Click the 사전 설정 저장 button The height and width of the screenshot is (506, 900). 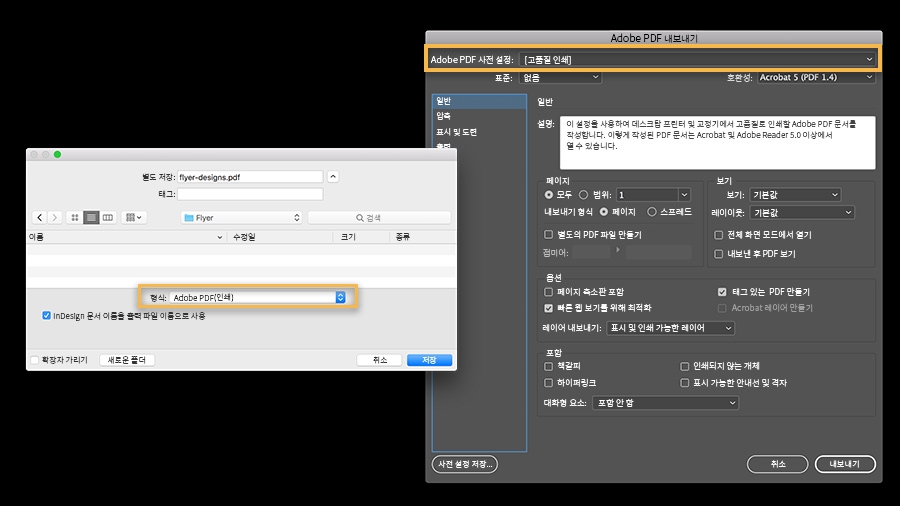click(x=465, y=464)
